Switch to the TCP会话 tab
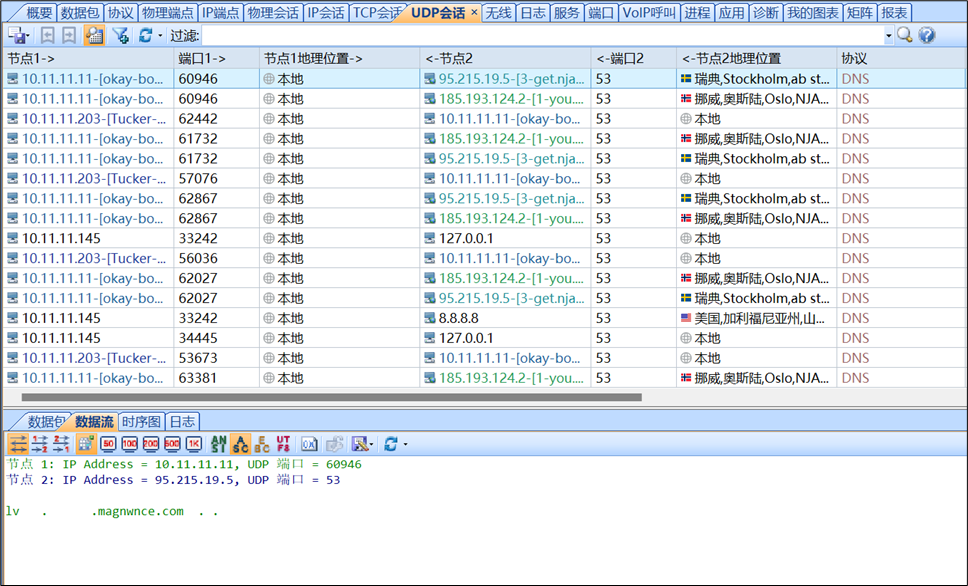Image resolution: width=968 pixels, height=586 pixels. (x=377, y=13)
